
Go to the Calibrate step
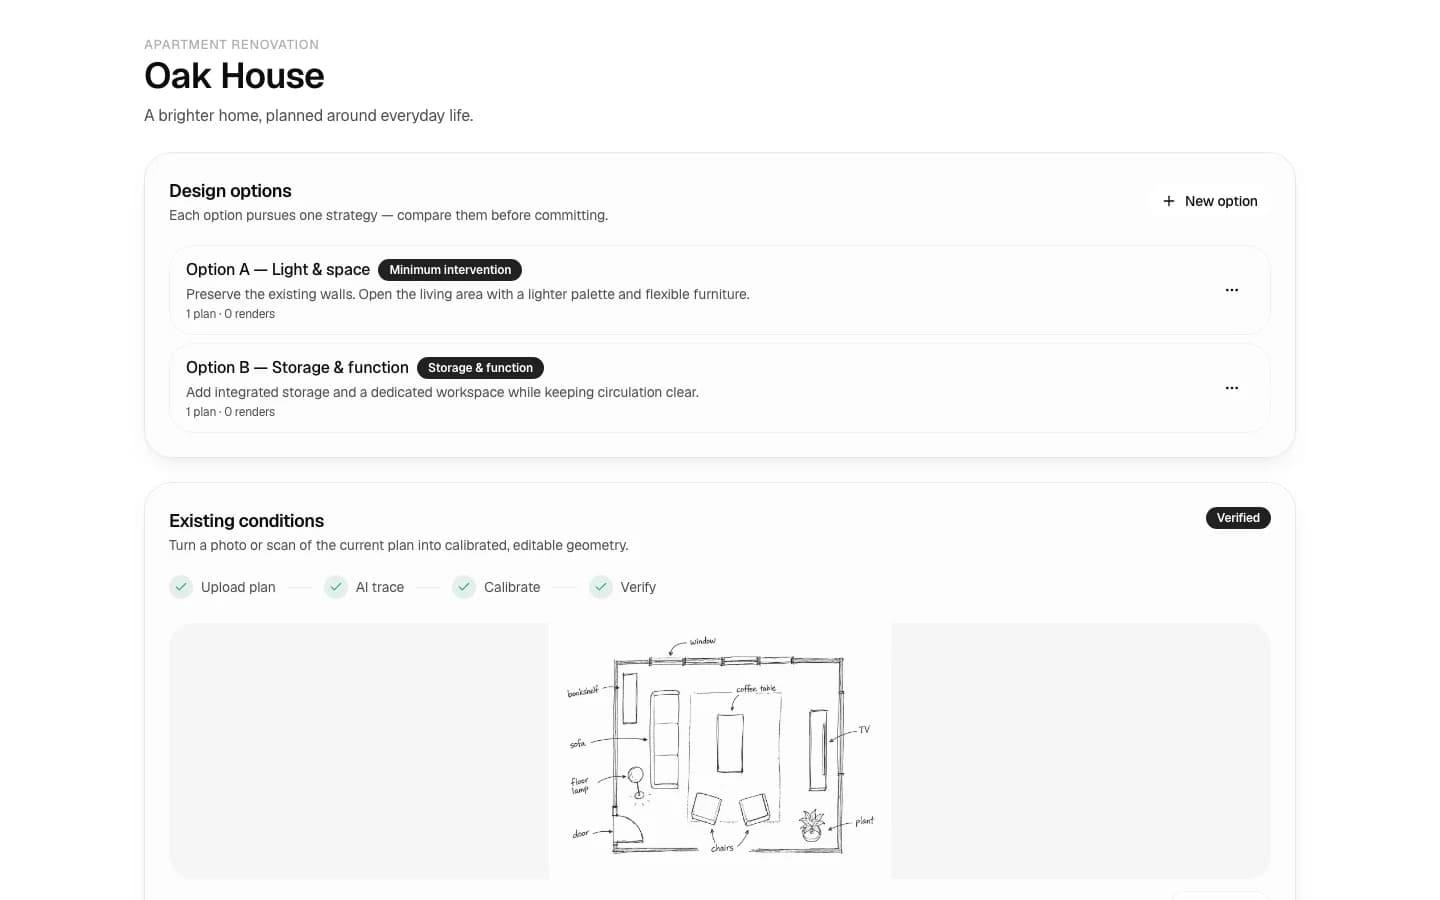pos(497,587)
